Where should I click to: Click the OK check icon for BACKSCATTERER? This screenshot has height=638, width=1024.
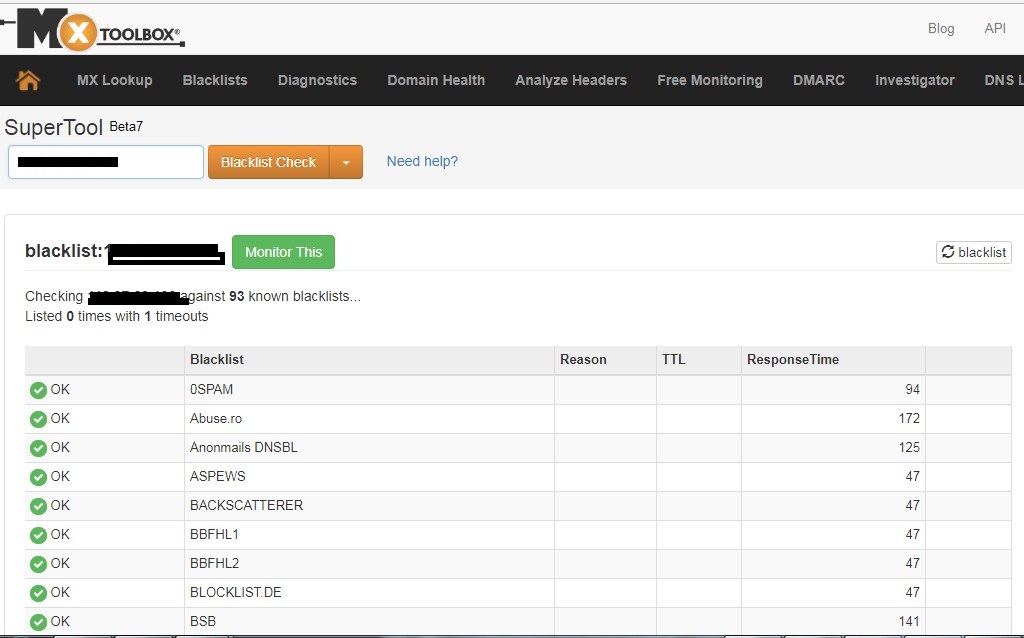[x=39, y=506]
